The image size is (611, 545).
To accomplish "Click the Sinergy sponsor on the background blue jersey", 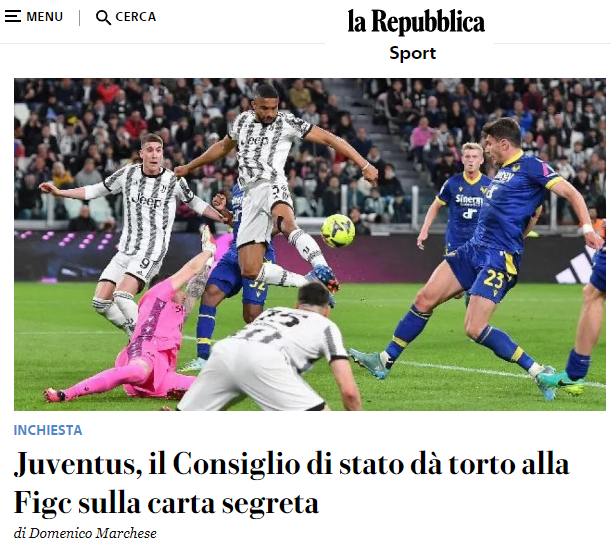I will click(469, 200).
